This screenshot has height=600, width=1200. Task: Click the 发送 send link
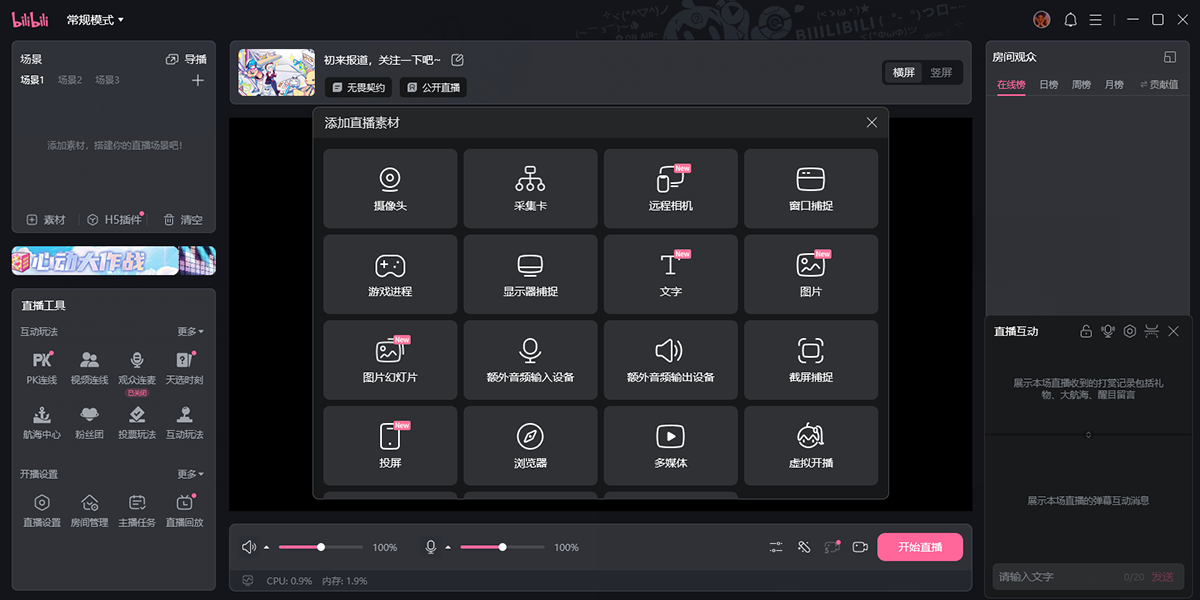[x=1163, y=577]
